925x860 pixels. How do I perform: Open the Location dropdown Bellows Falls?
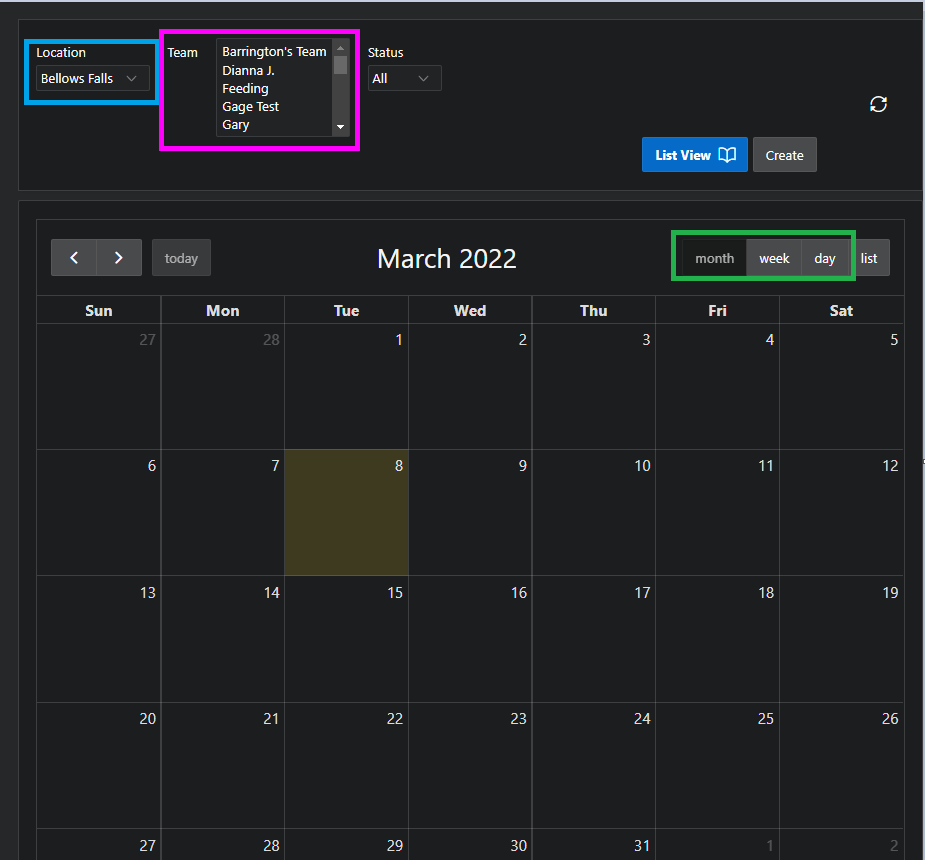pyautogui.click(x=93, y=78)
